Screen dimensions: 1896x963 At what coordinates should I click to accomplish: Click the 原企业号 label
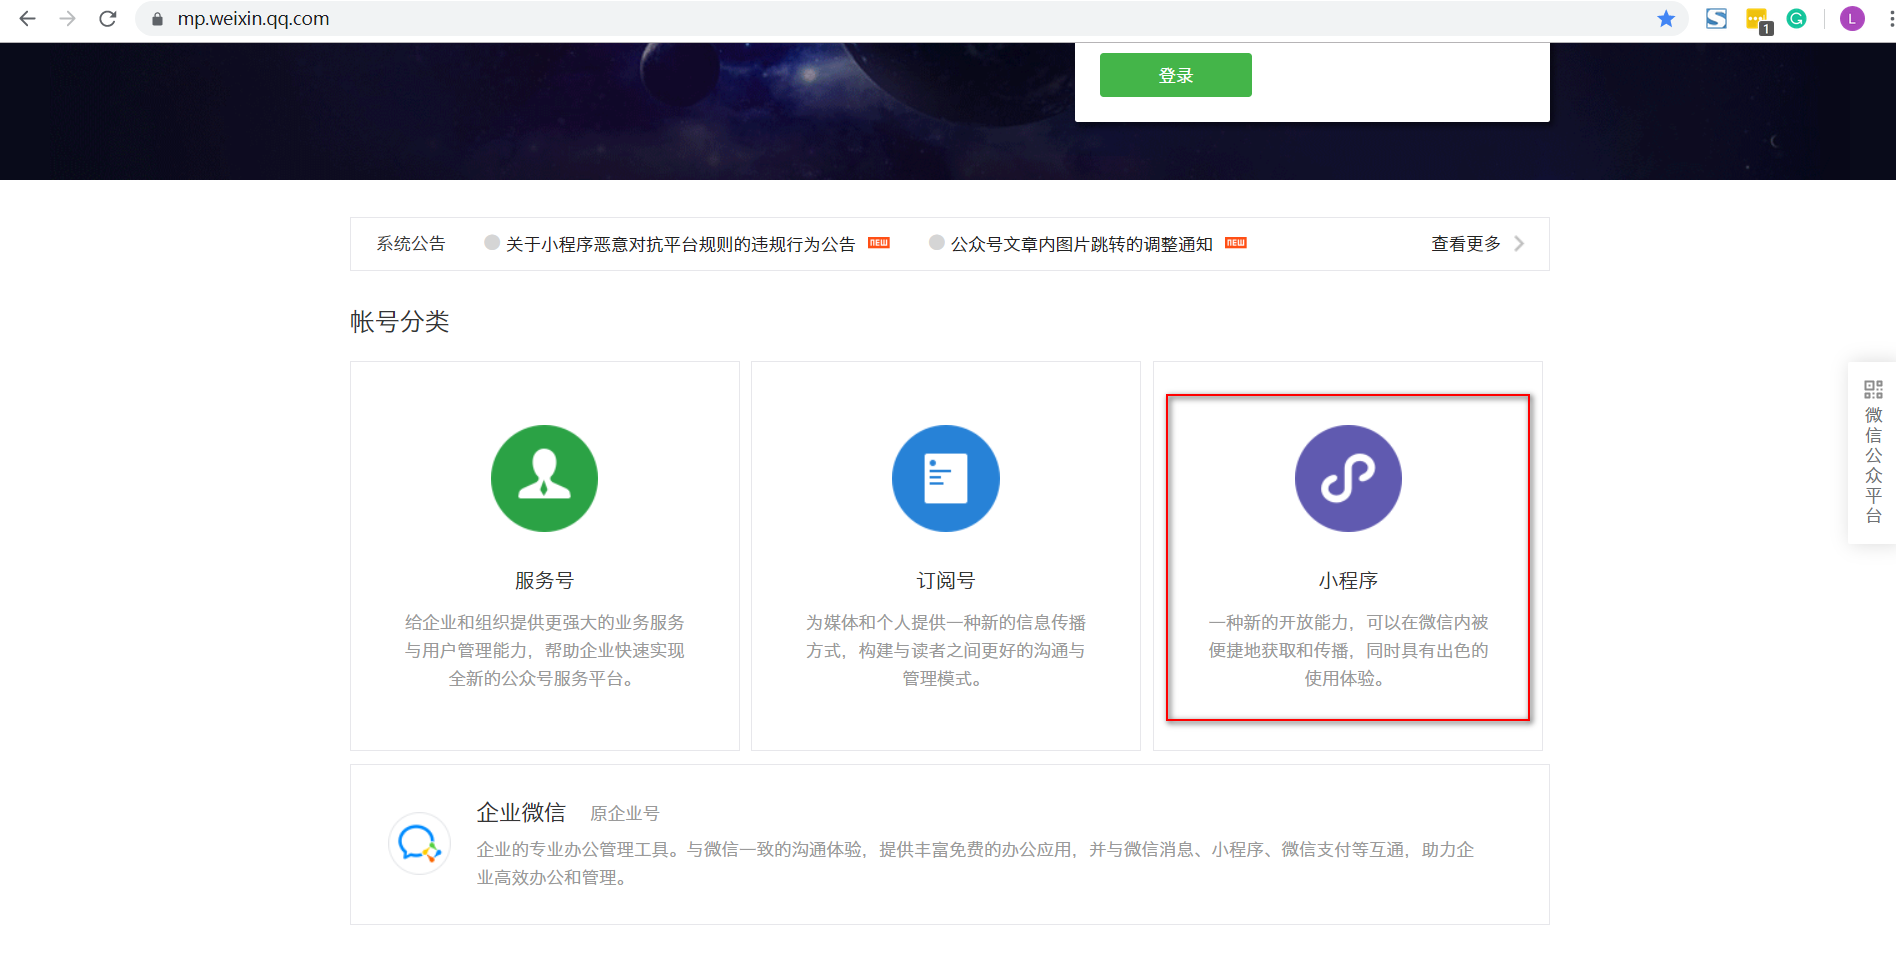625,814
